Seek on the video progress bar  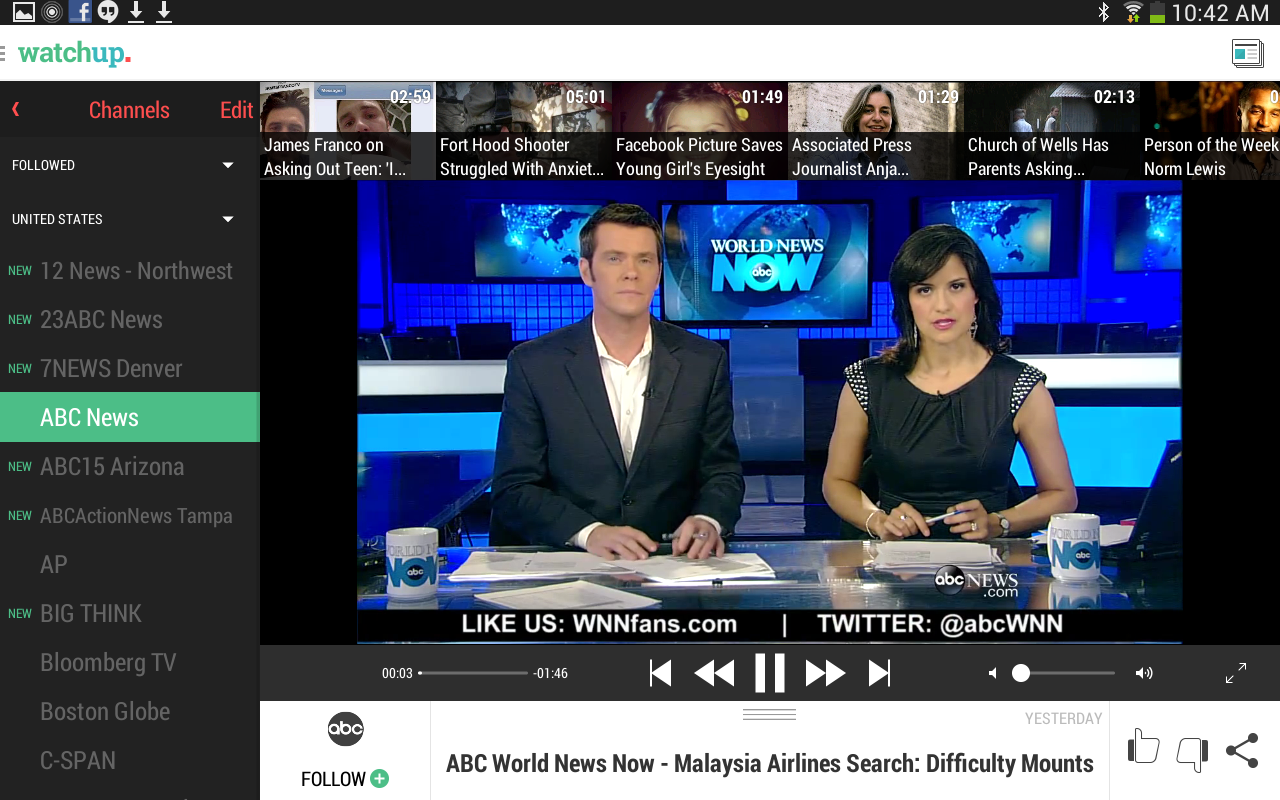(x=473, y=673)
